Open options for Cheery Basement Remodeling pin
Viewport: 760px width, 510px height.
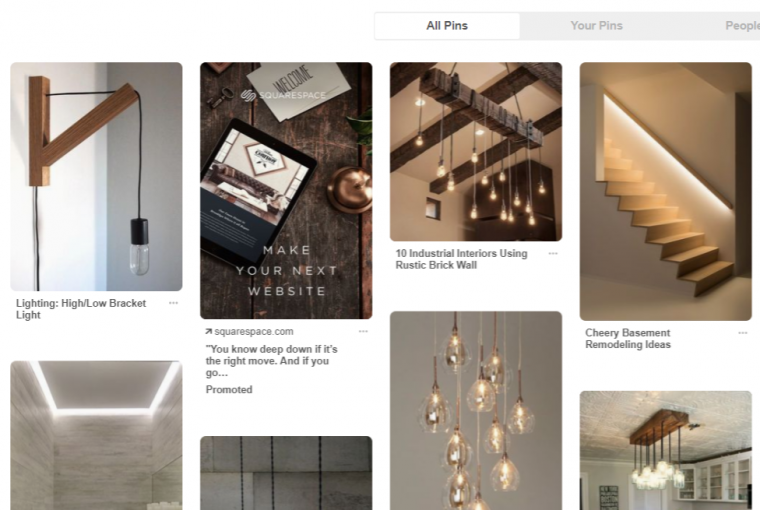[x=743, y=333]
